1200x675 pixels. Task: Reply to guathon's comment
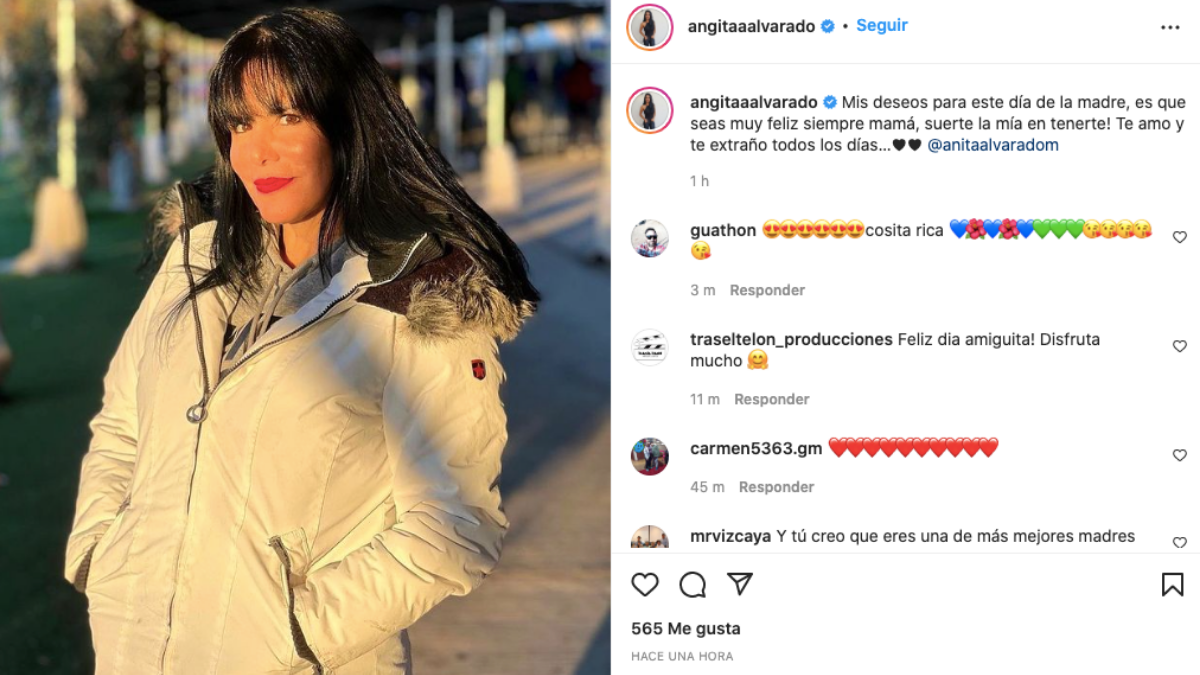[x=767, y=290]
